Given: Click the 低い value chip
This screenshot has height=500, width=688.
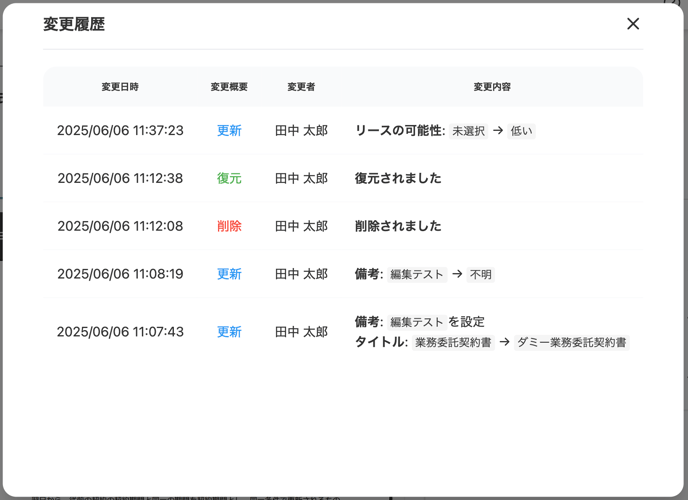Looking at the screenshot, I should click(521, 131).
